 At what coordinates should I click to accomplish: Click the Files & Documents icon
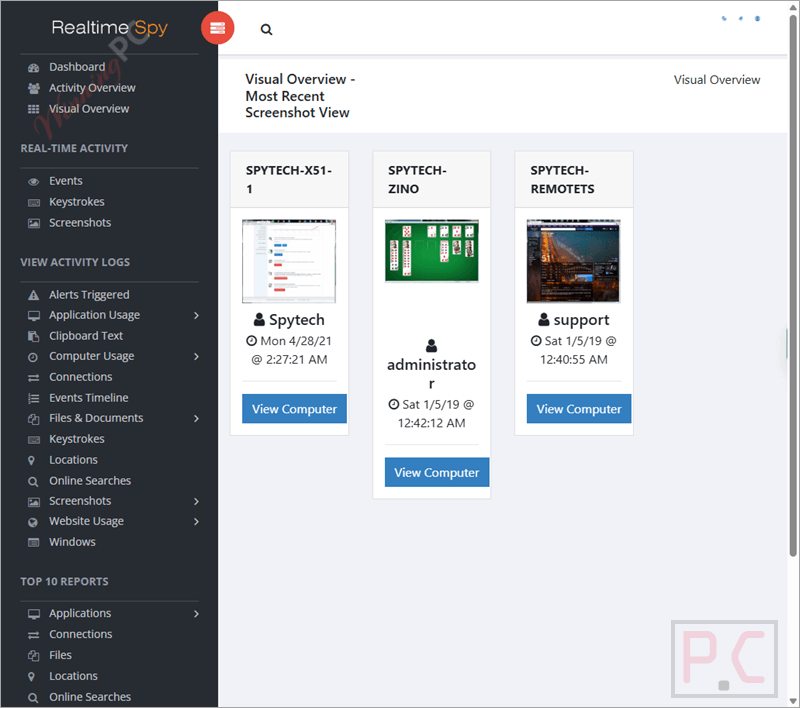pyautogui.click(x=34, y=419)
